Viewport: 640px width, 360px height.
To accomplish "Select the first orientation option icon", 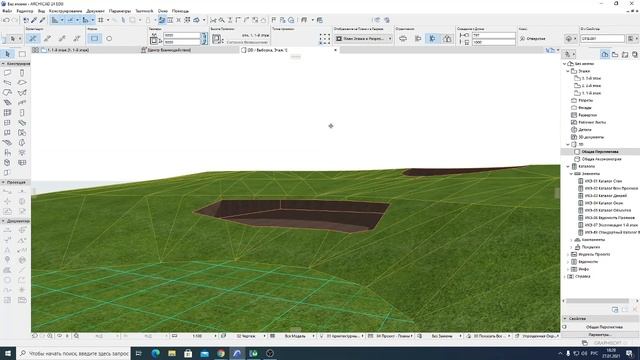I will tap(403, 38).
